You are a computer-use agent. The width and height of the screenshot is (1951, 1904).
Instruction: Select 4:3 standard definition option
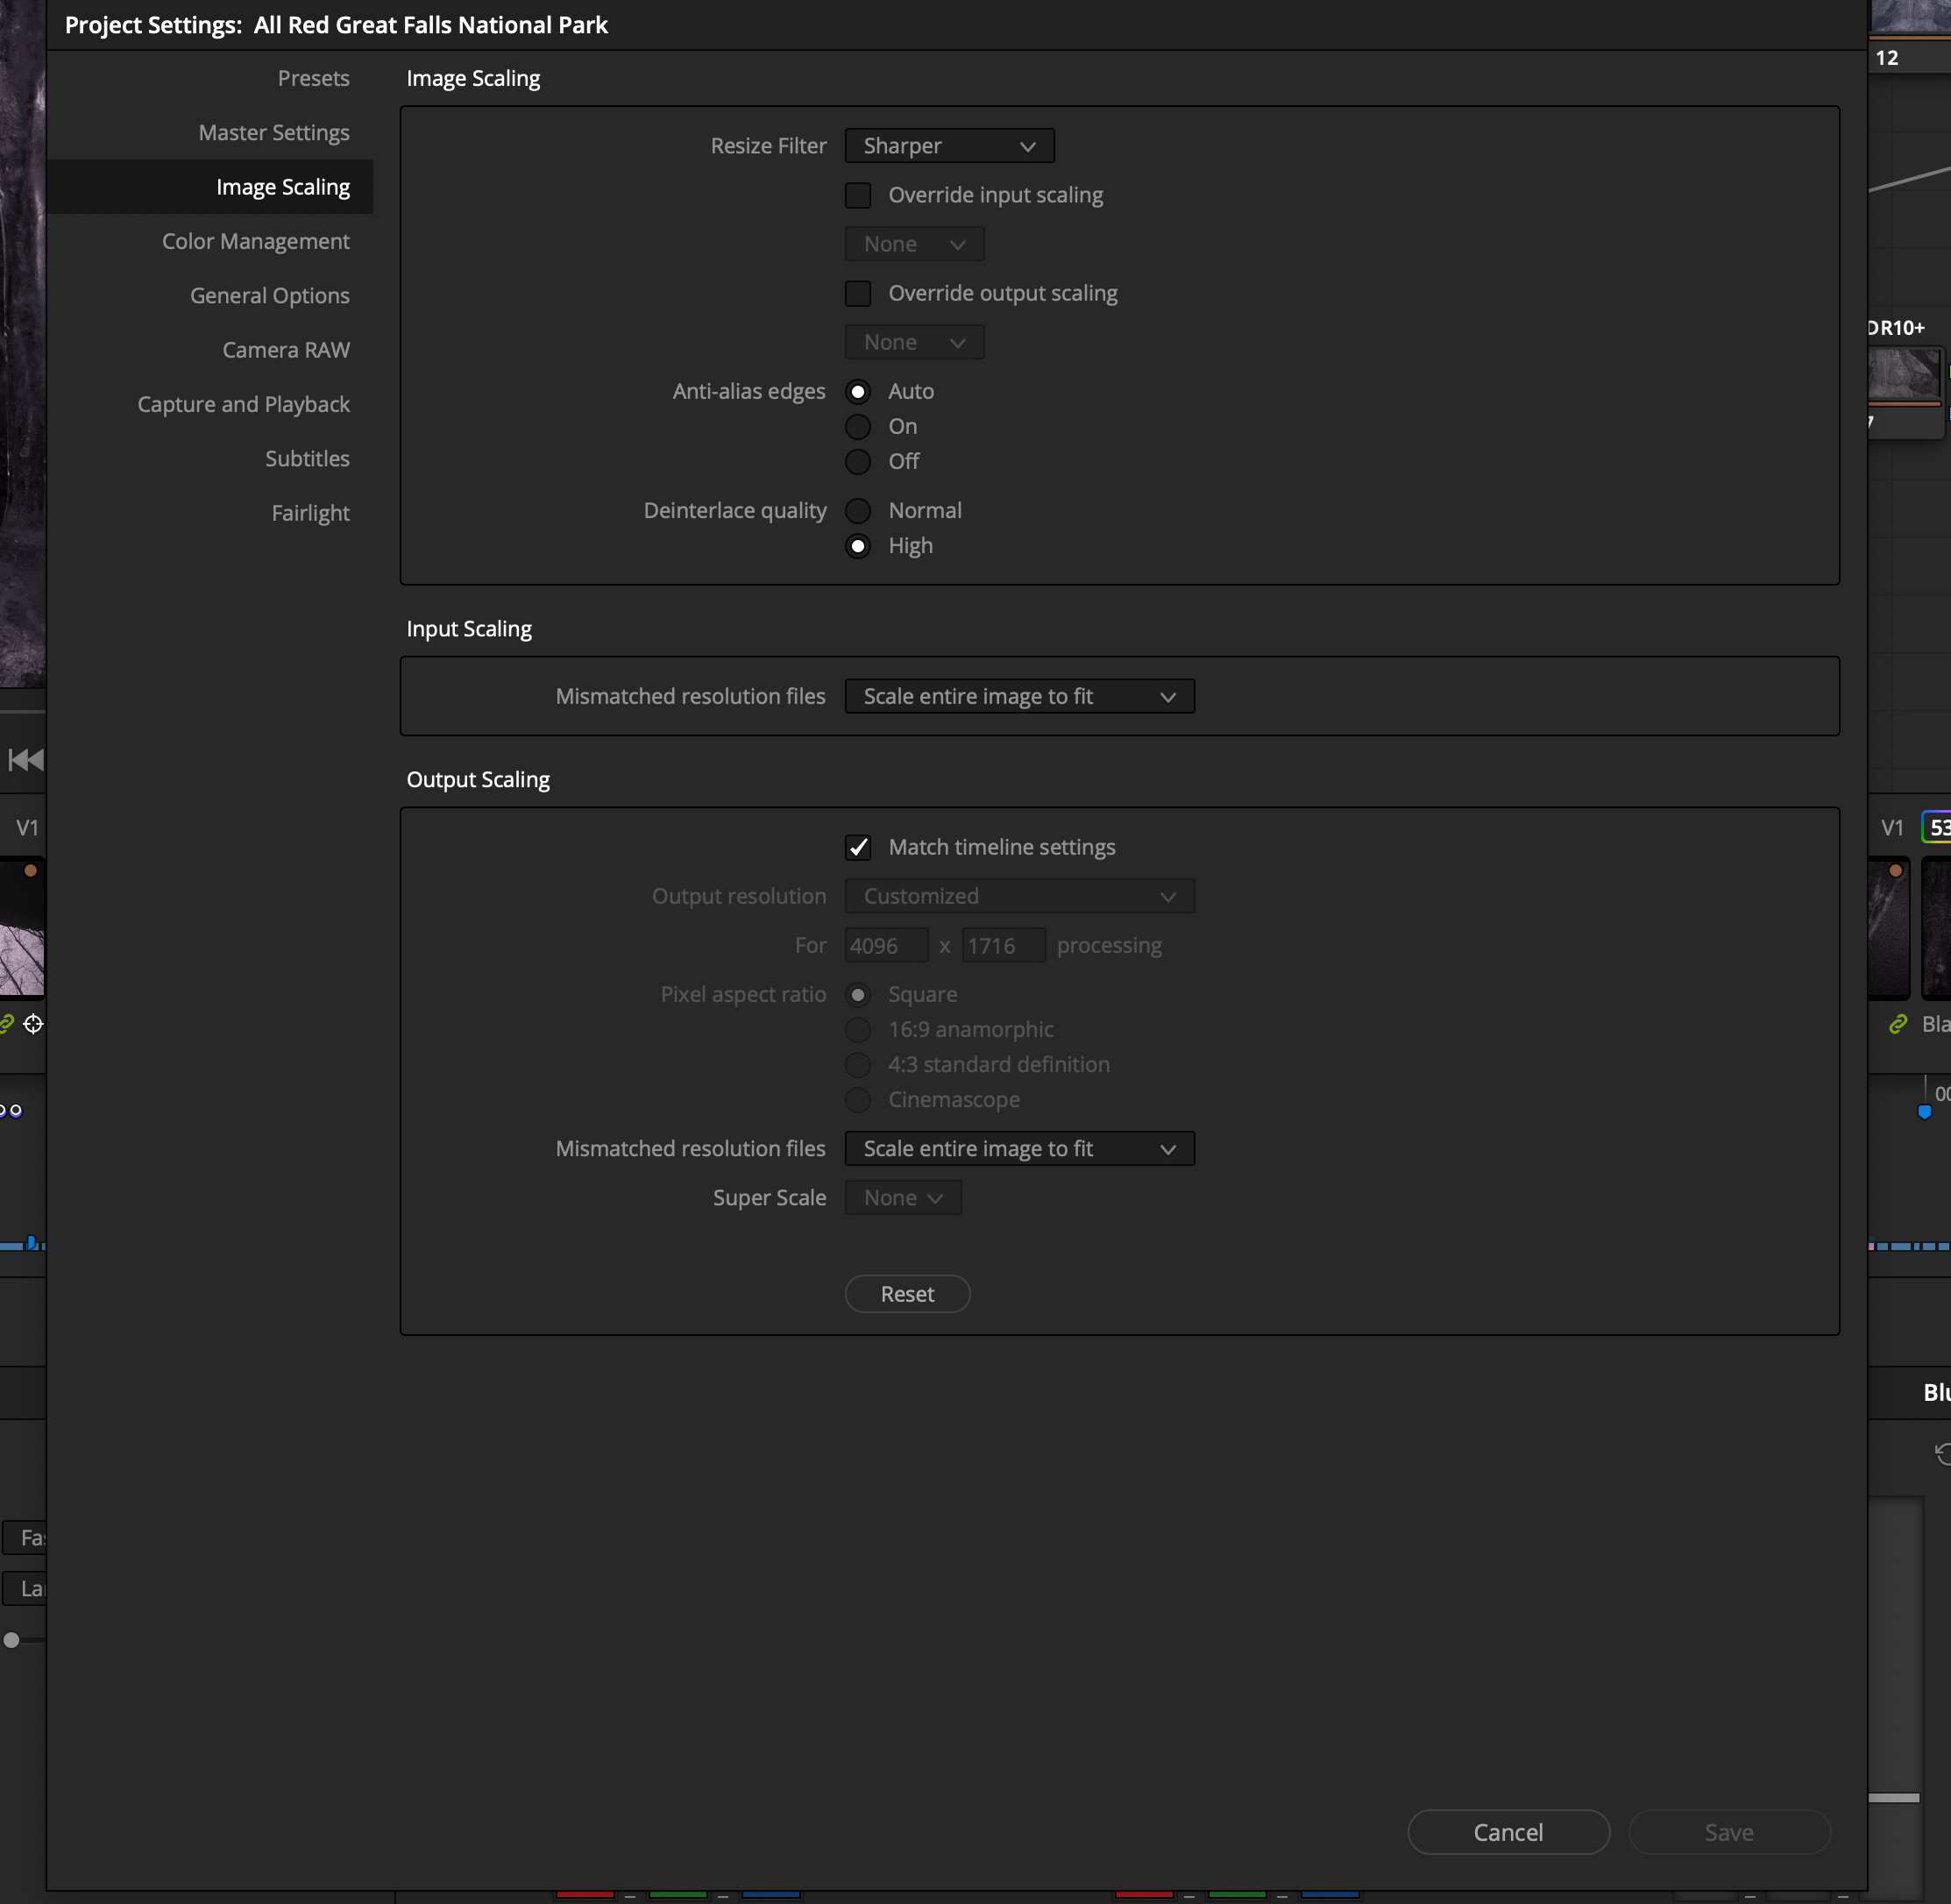click(x=858, y=1064)
